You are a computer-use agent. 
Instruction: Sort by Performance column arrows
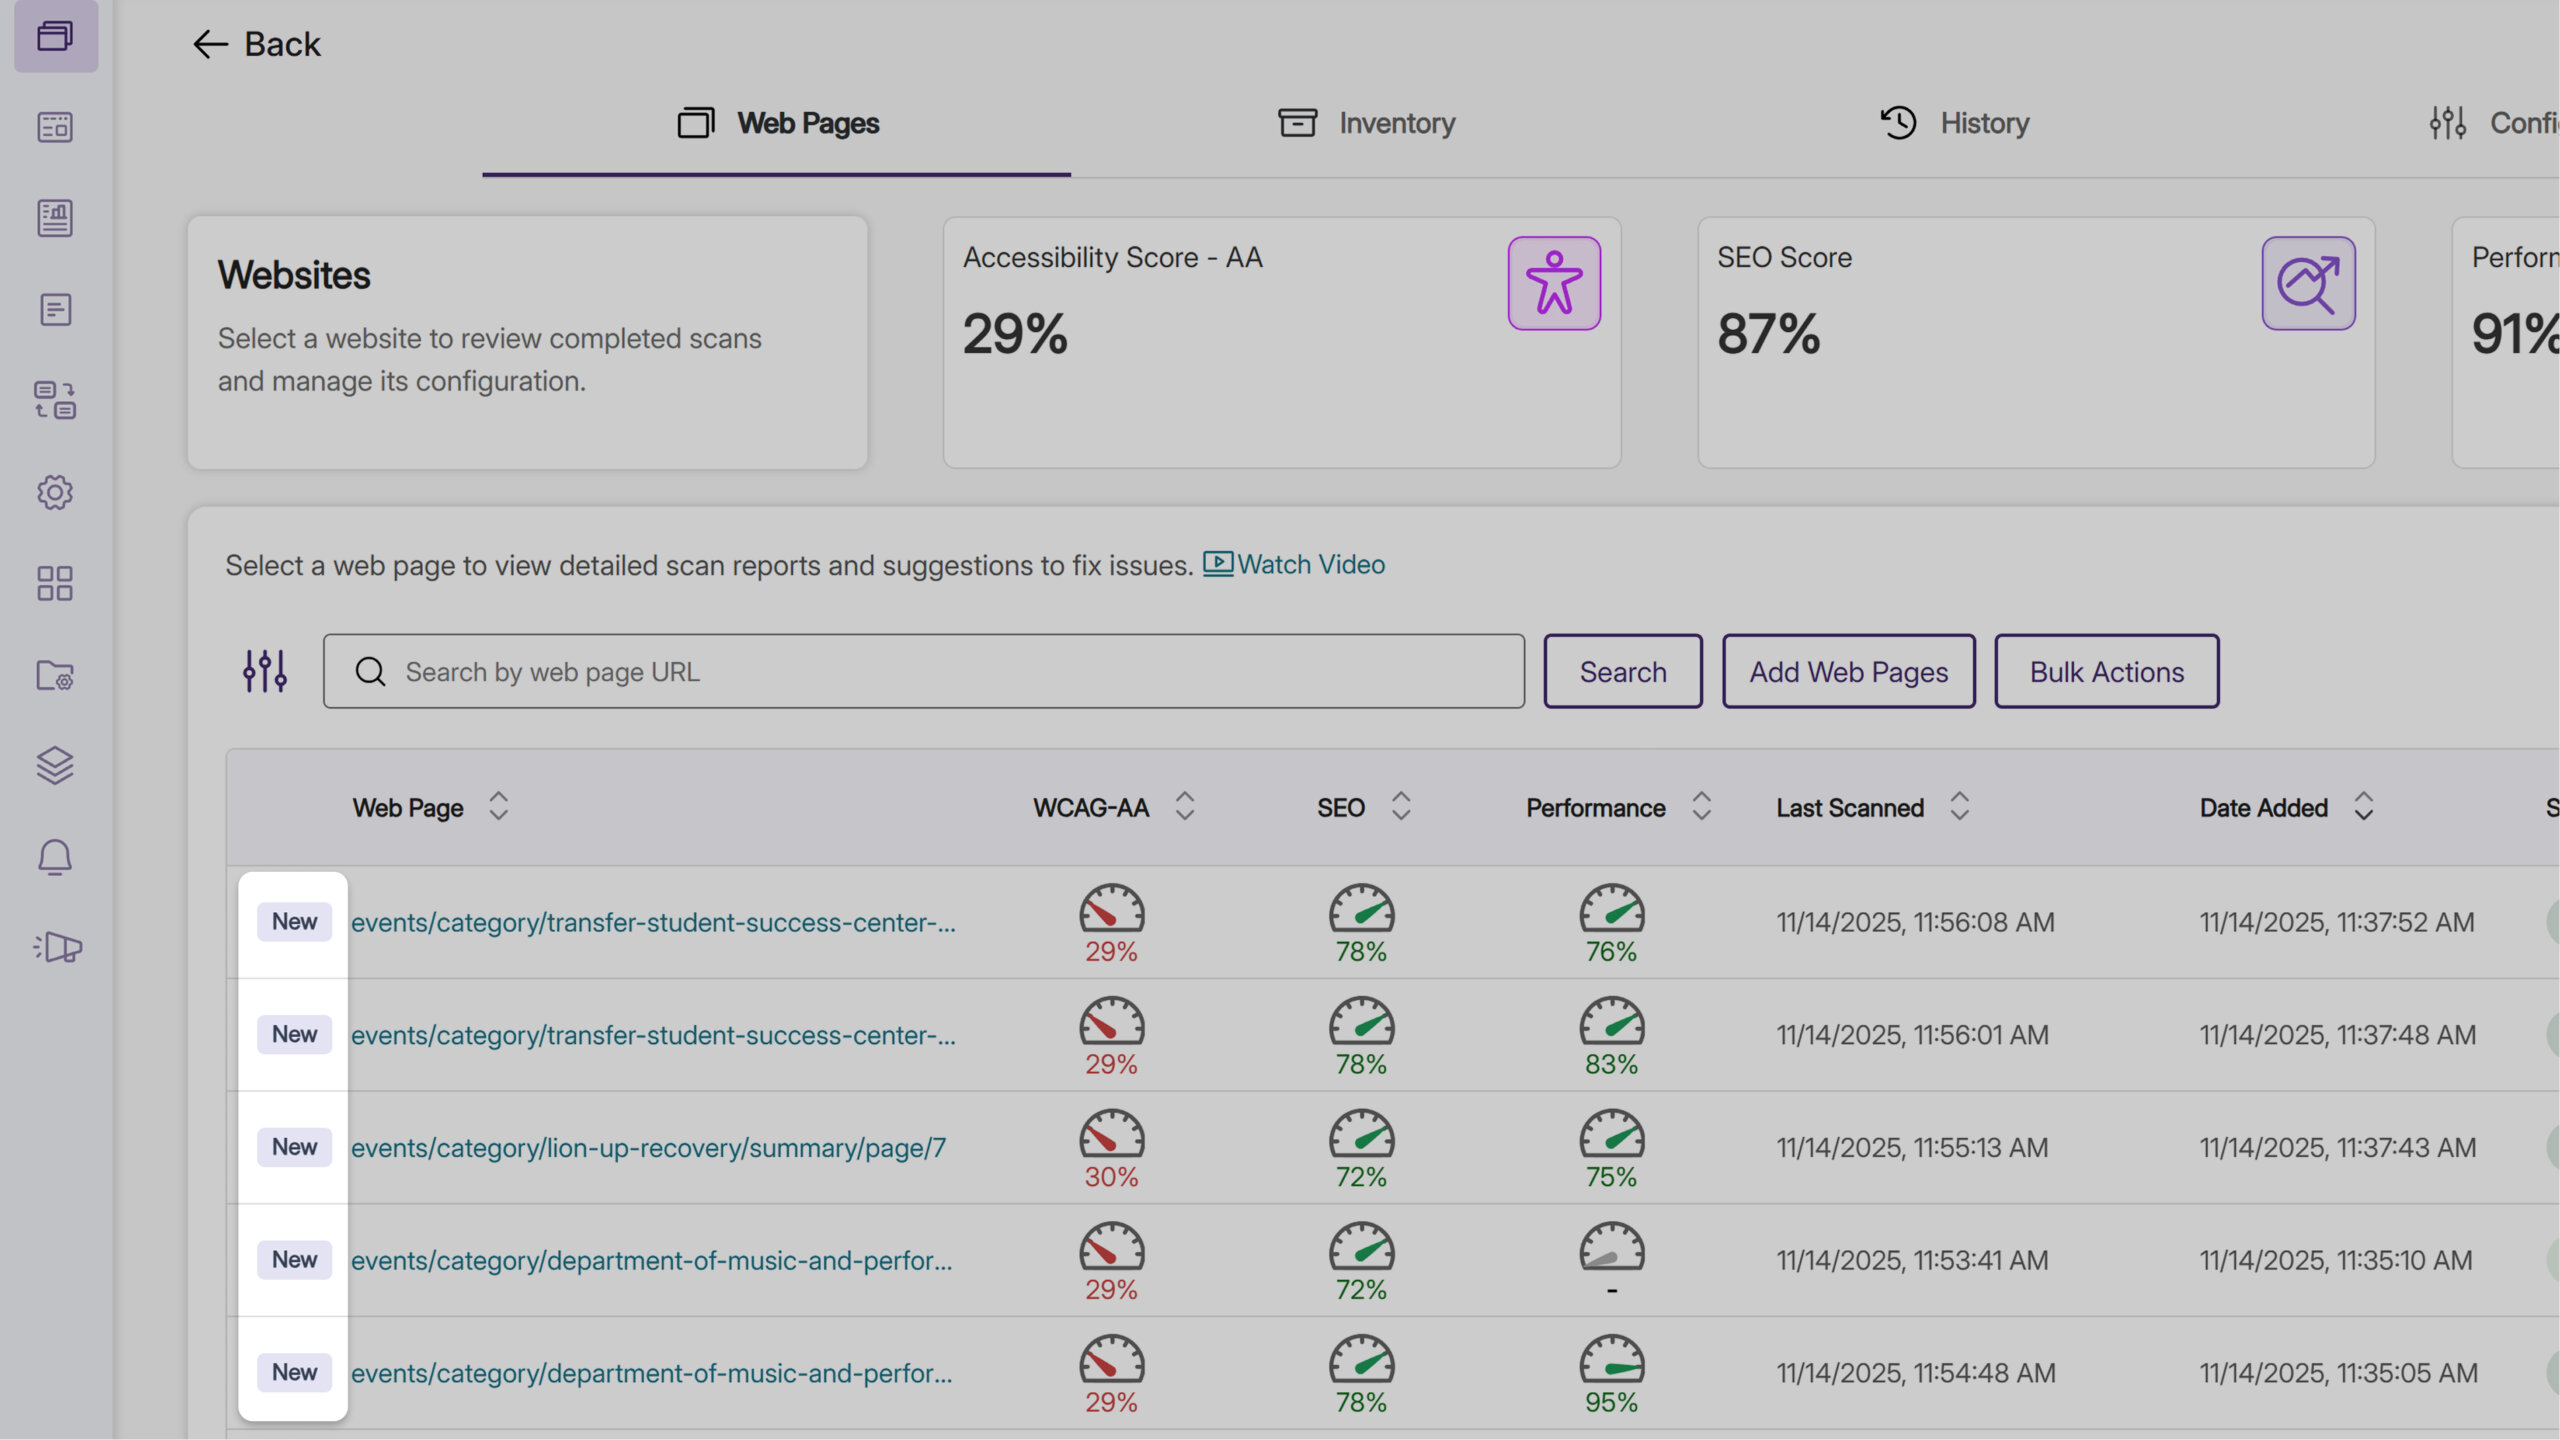click(1701, 807)
